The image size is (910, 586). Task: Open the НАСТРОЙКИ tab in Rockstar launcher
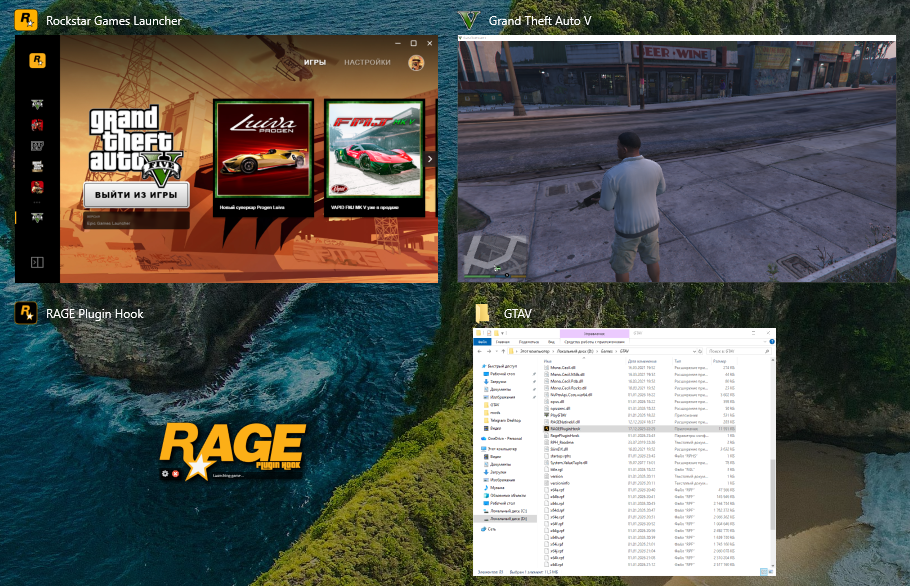tap(367, 62)
